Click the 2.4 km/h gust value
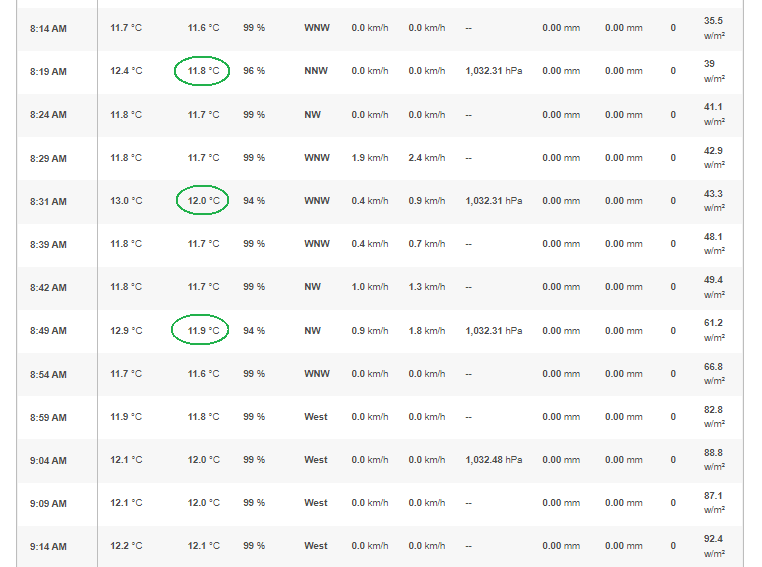Image resolution: width=762 pixels, height=567 pixels. 427,158
